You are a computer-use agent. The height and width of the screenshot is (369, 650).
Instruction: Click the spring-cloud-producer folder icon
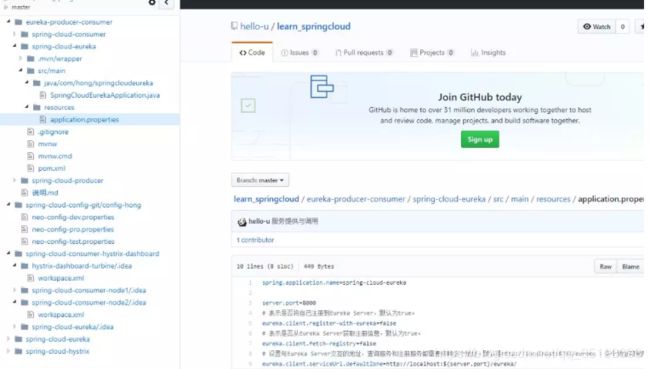[x=24, y=180]
